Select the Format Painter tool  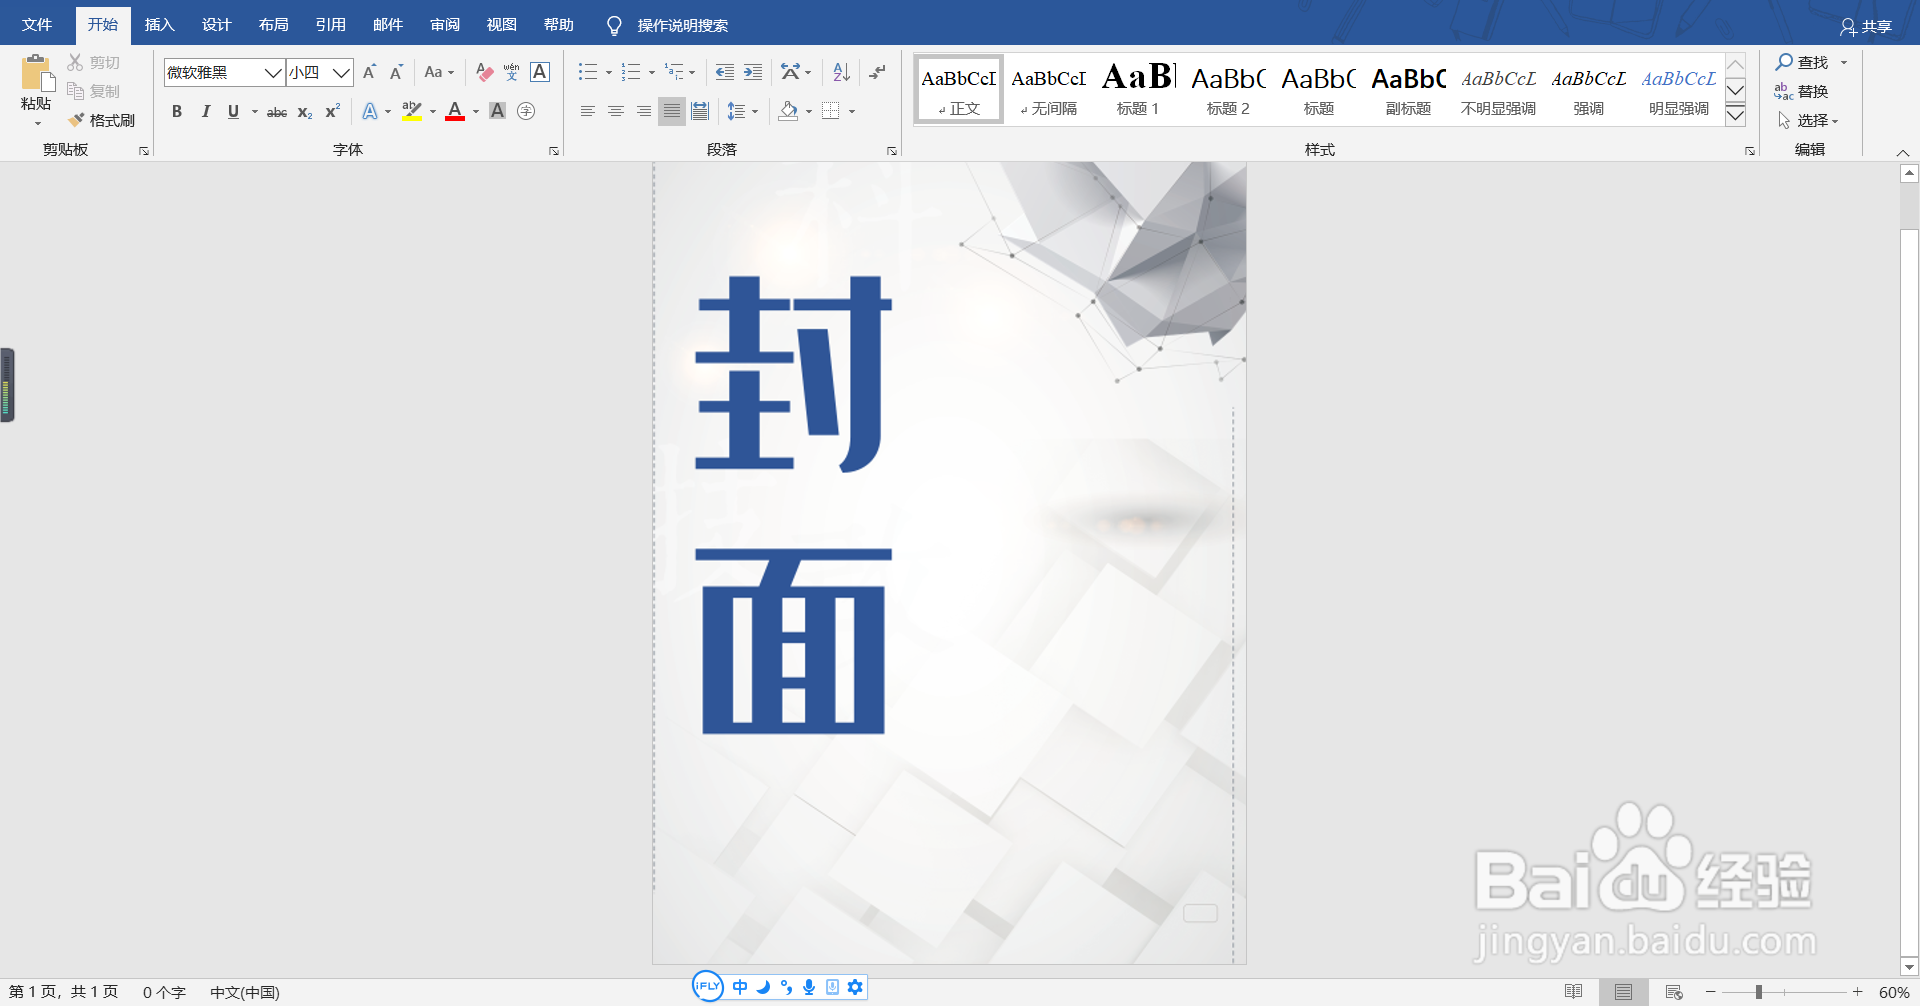tap(102, 119)
